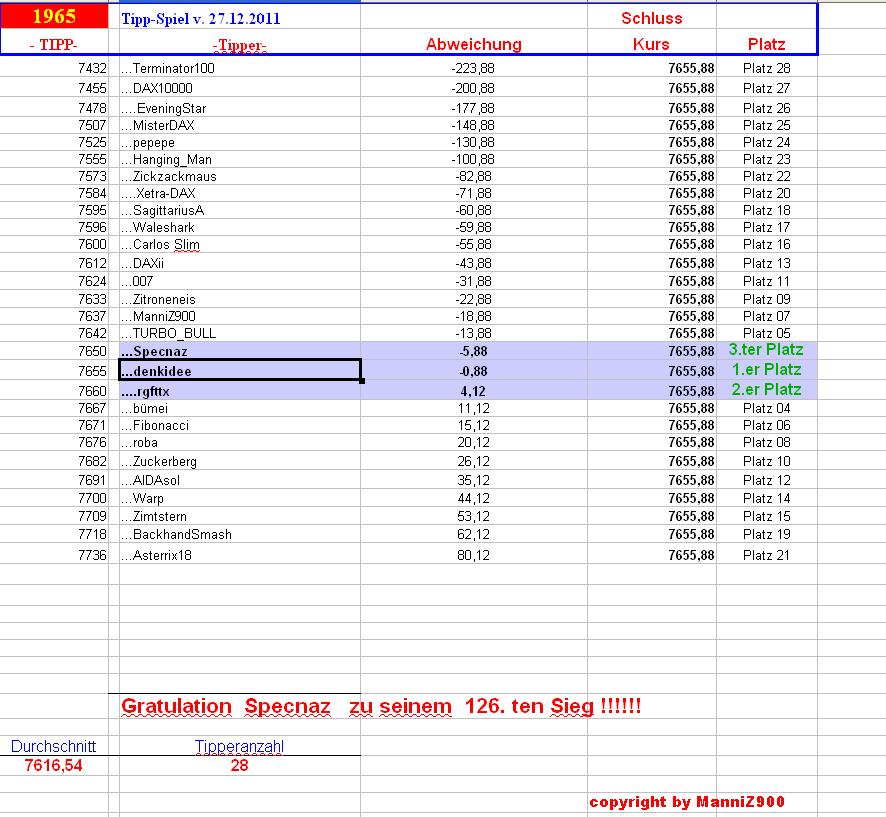The width and height of the screenshot is (886, 817).
Task: Select the Kurs column header
Action: [x=651, y=44]
